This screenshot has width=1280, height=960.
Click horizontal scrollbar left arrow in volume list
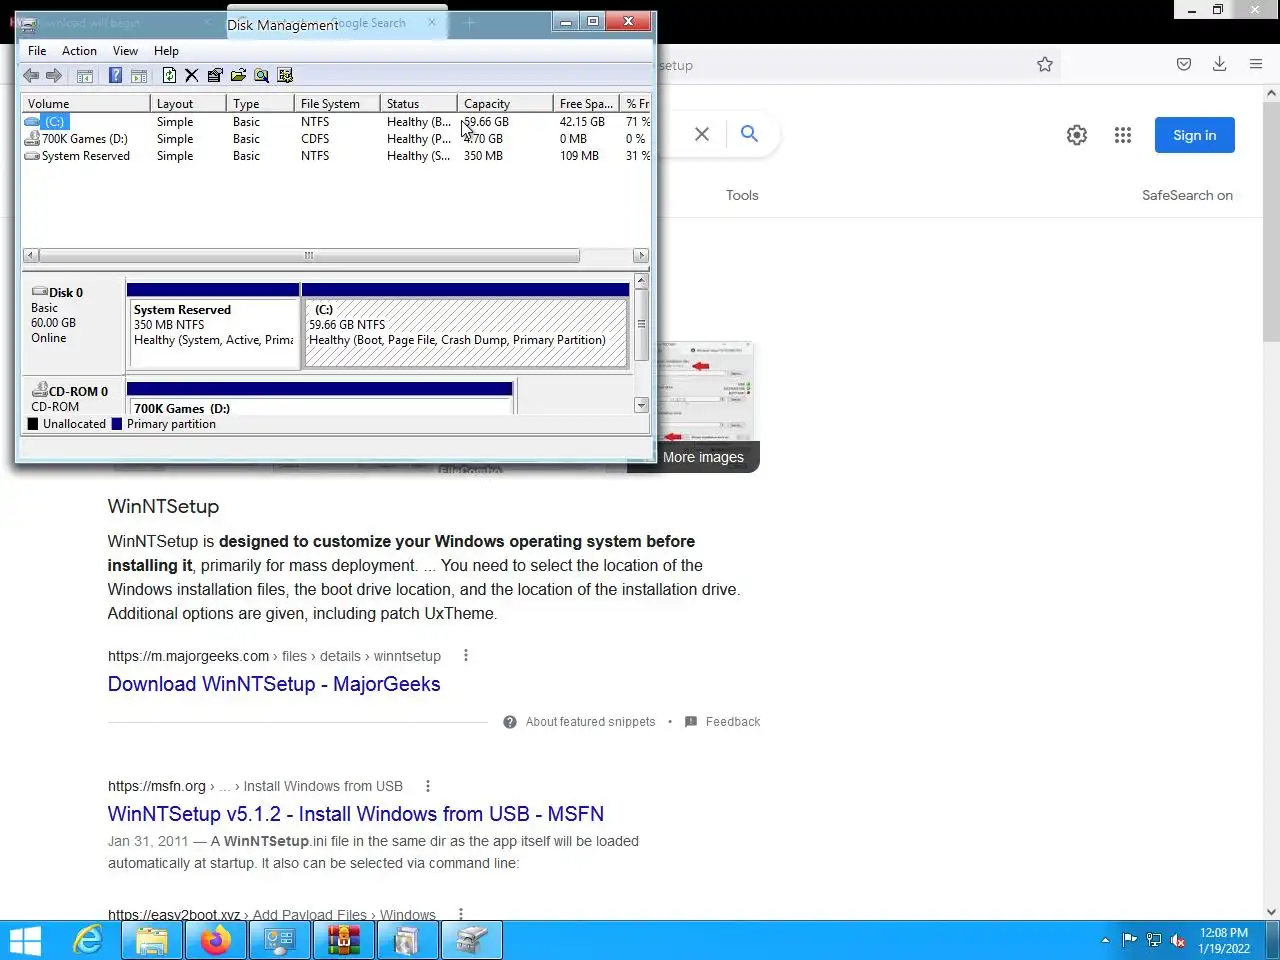point(30,256)
